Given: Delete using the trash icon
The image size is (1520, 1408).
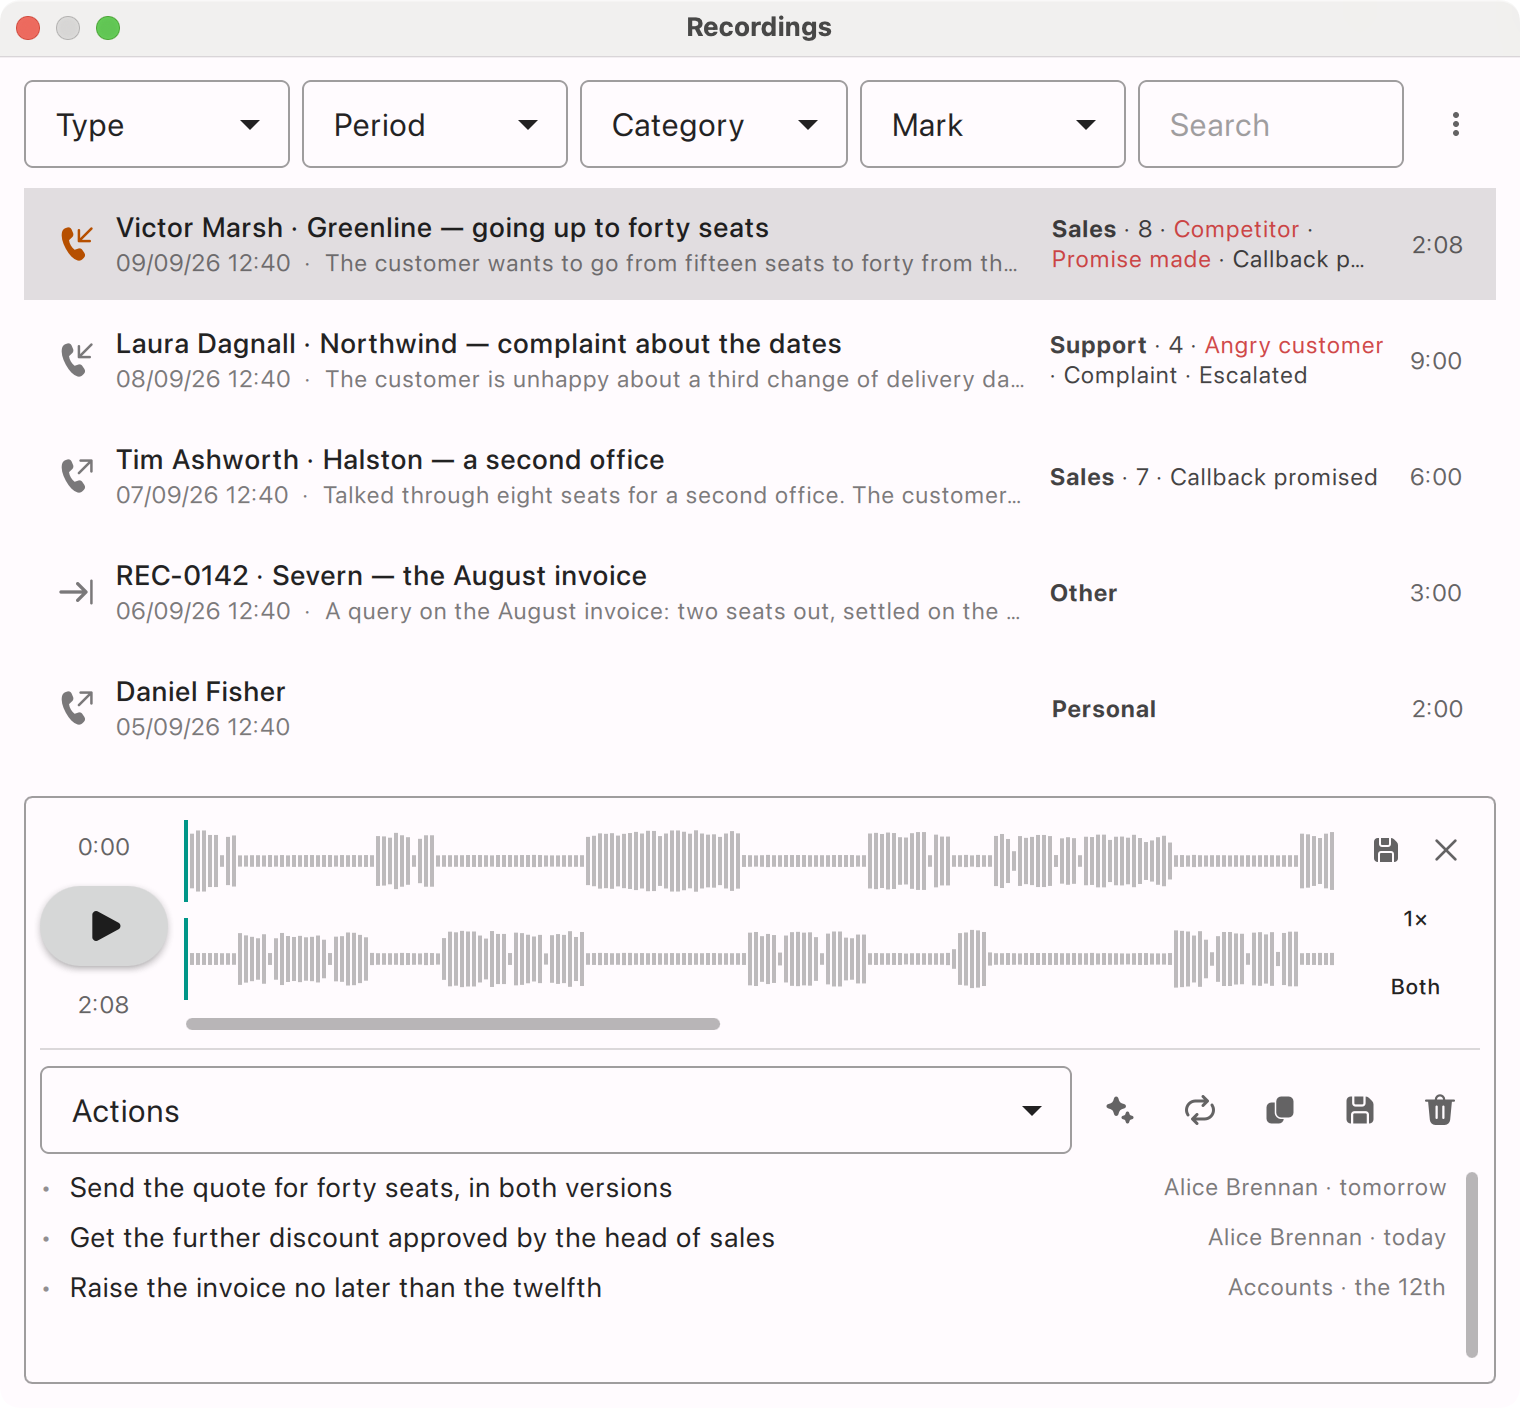Looking at the screenshot, I should (1440, 1110).
